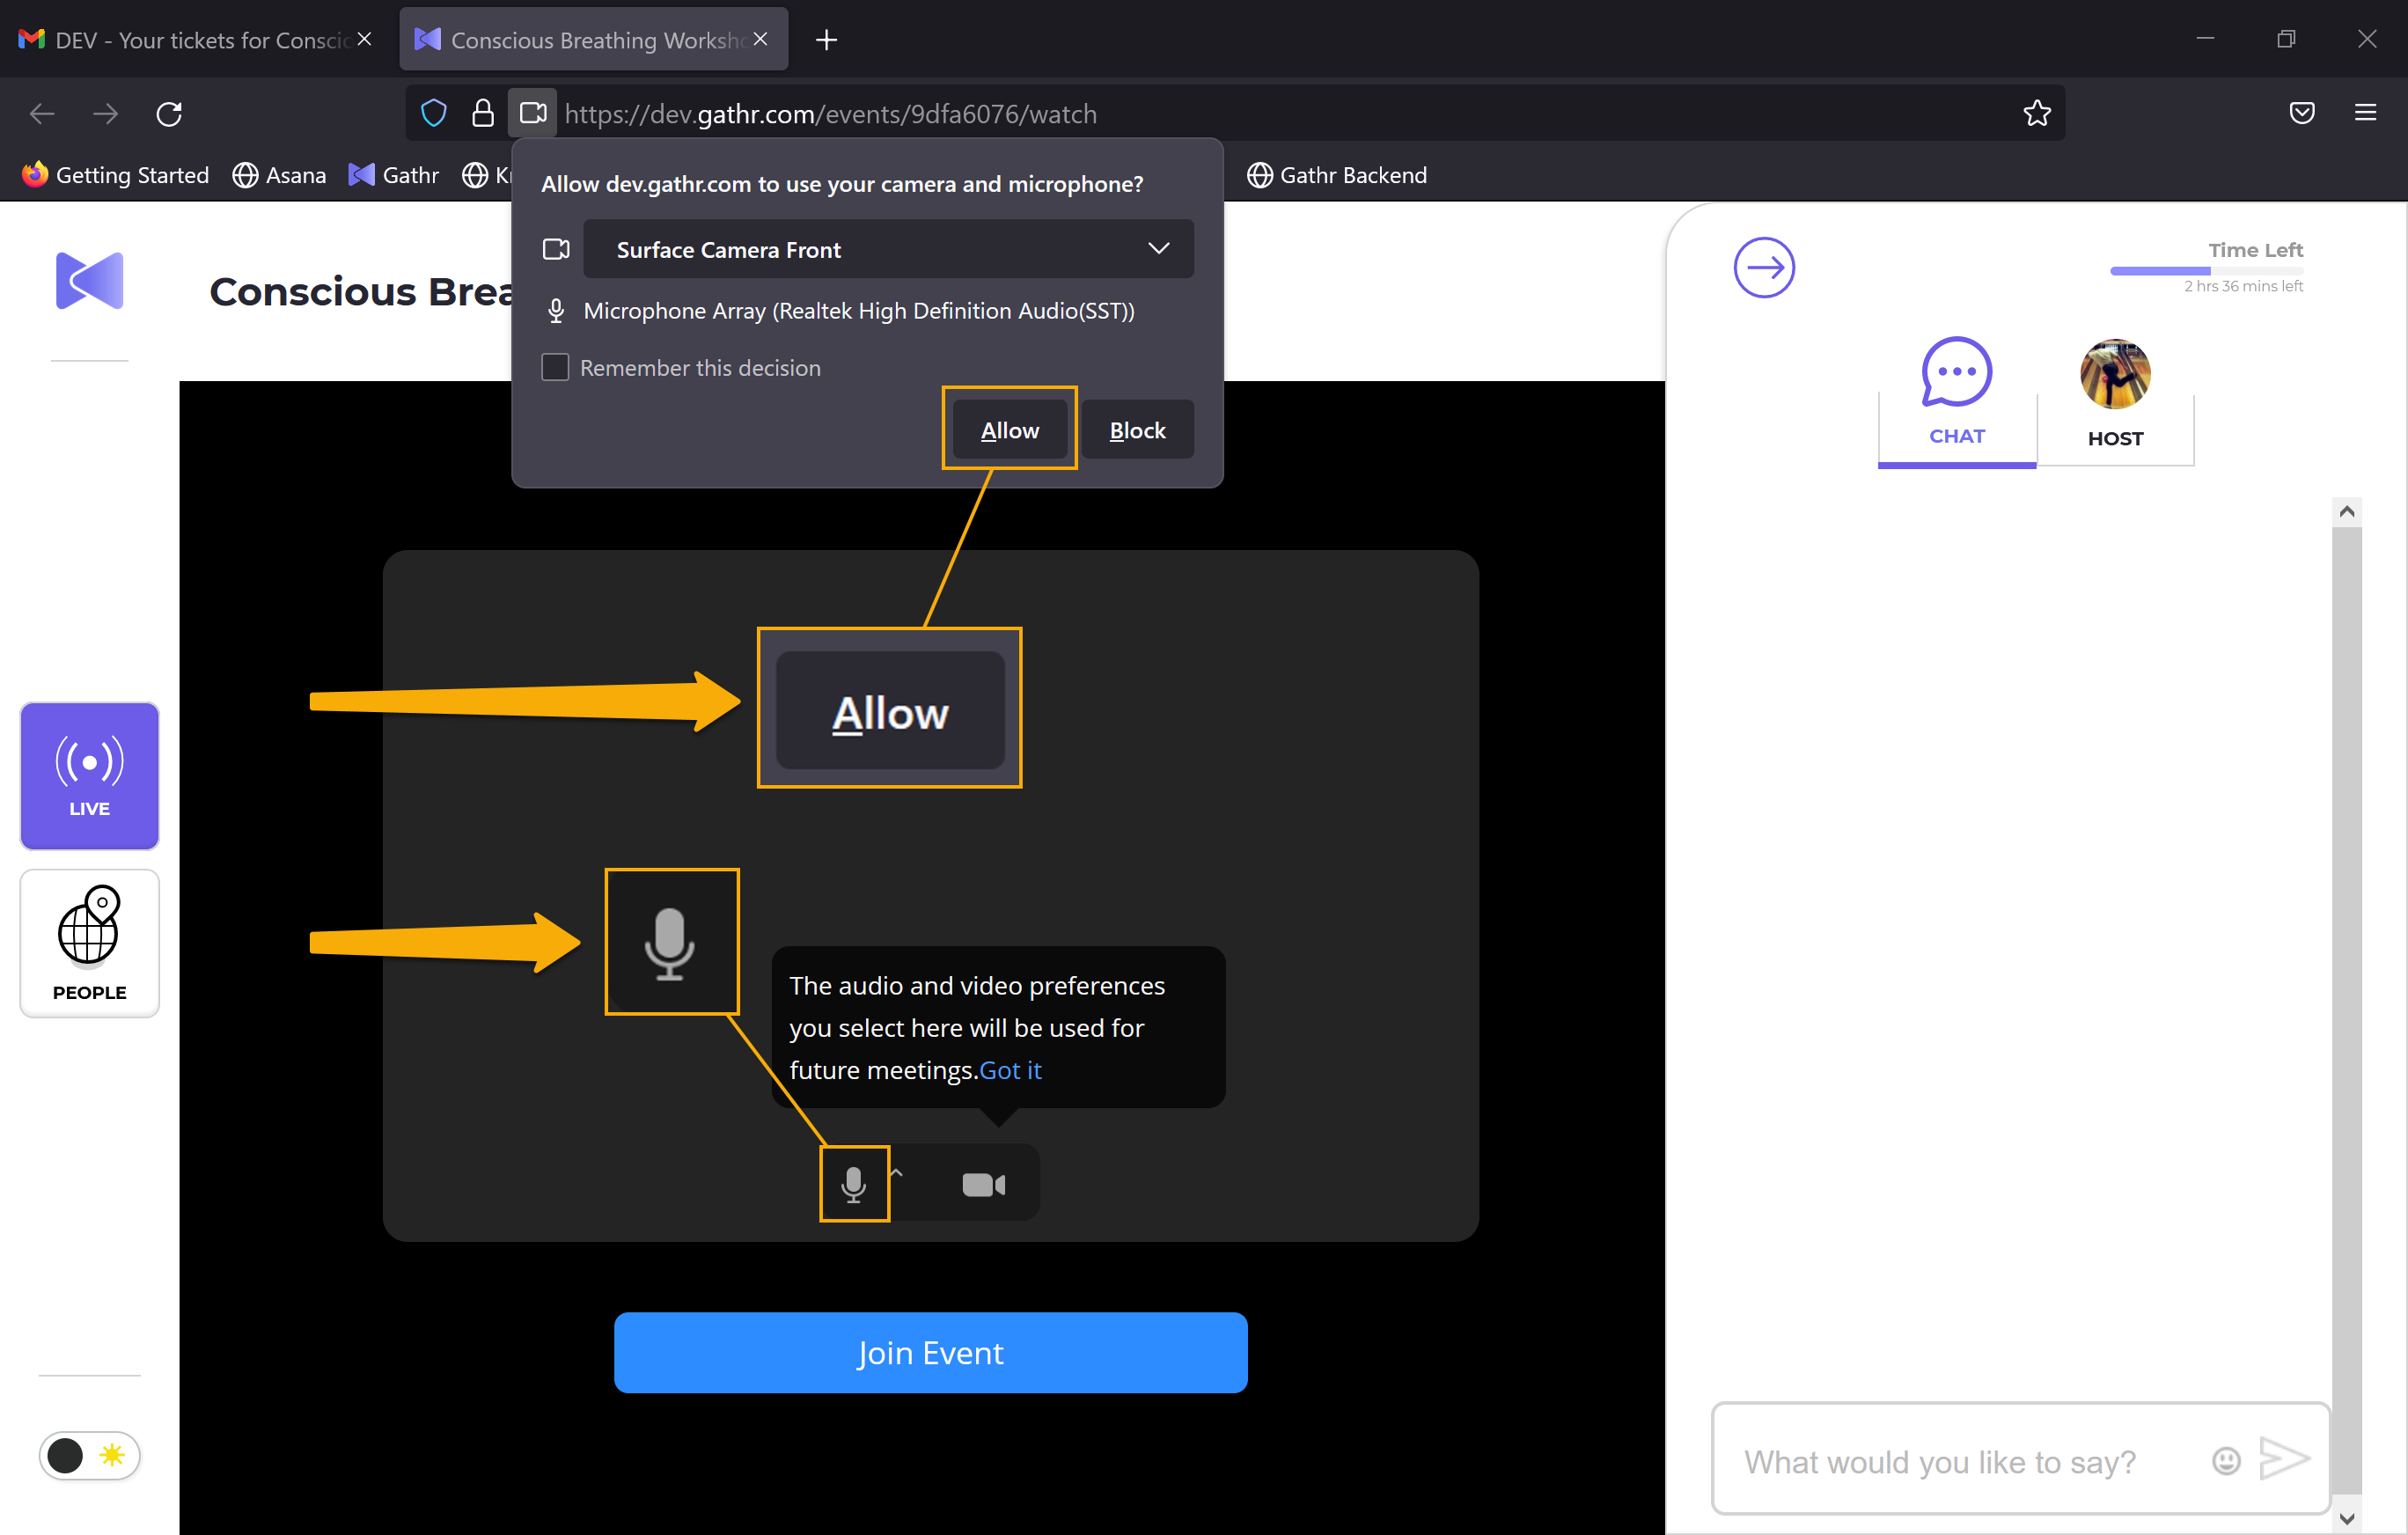Open the camera permission icon in address bar
Viewport: 2408px width, 1535px height.
[533, 114]
